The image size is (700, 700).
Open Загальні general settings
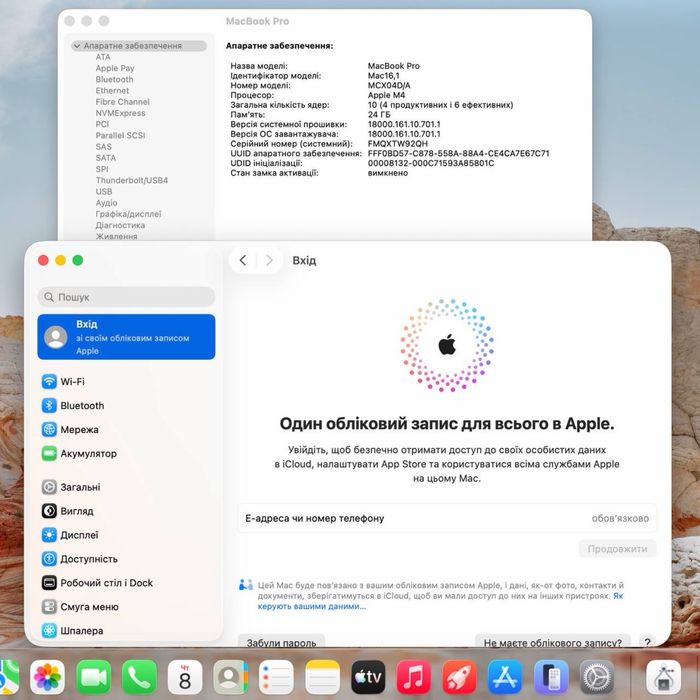click(126, 487)
